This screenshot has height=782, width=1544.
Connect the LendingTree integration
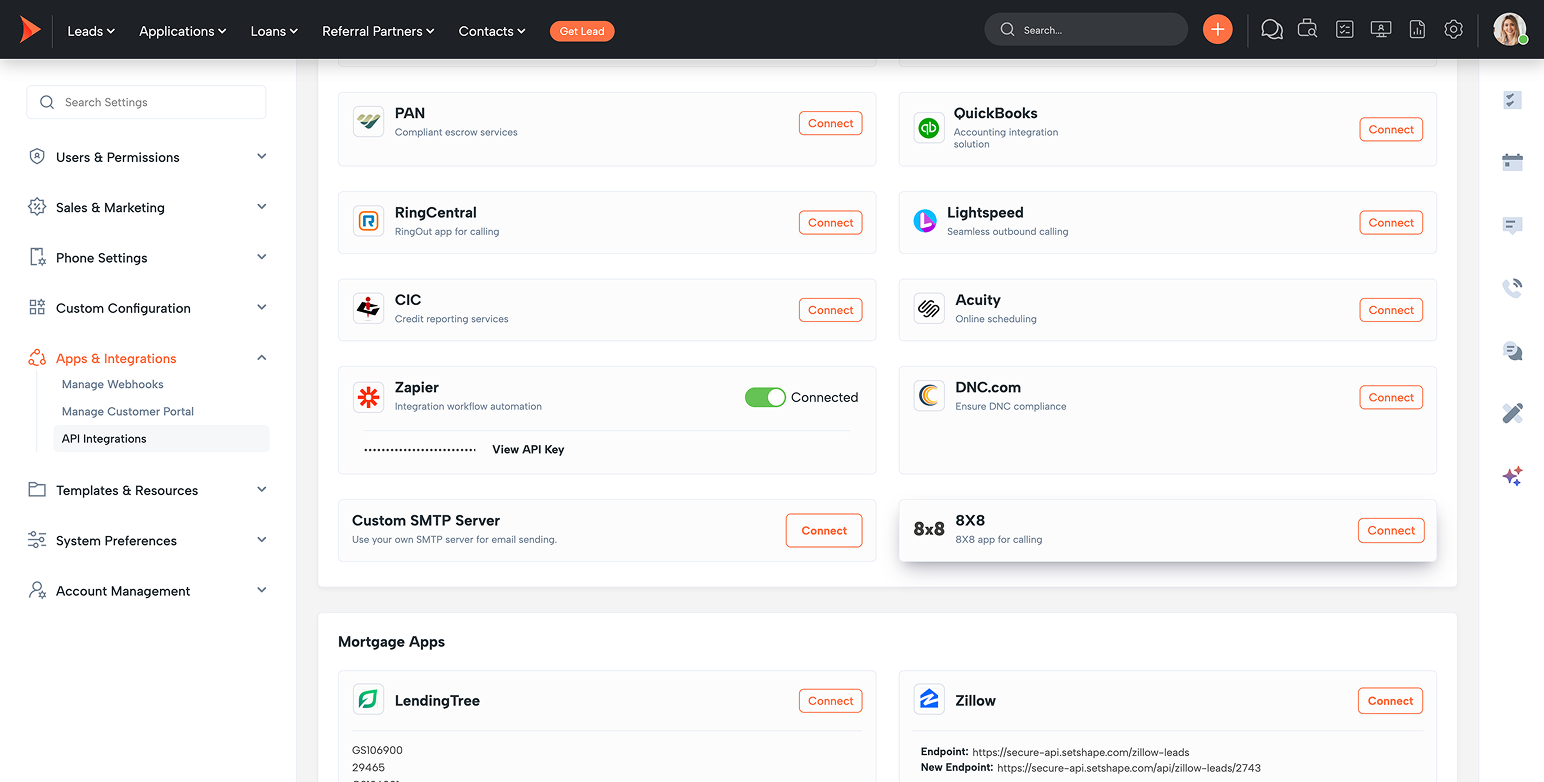pyautogui.click(x=830, y=701)
